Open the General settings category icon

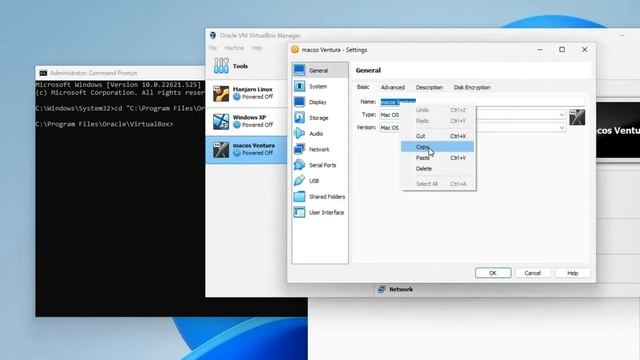pyautogui.click(x=299, y=70)
